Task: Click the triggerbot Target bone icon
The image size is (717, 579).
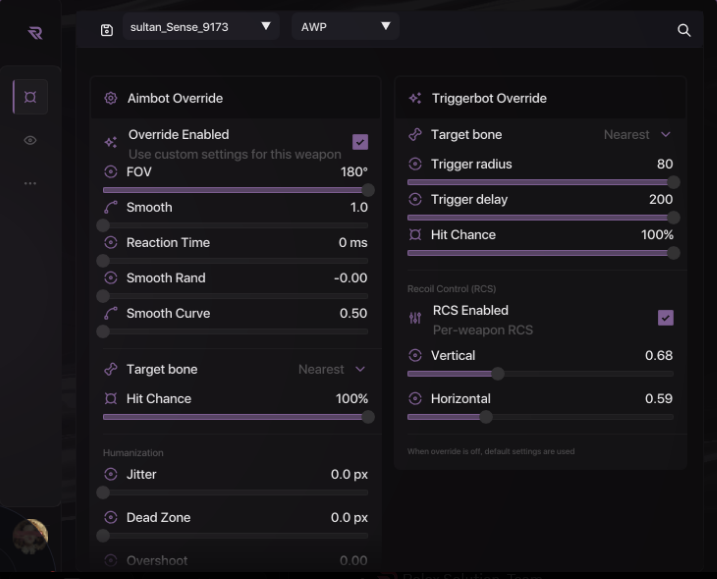Action: [415, 134]
